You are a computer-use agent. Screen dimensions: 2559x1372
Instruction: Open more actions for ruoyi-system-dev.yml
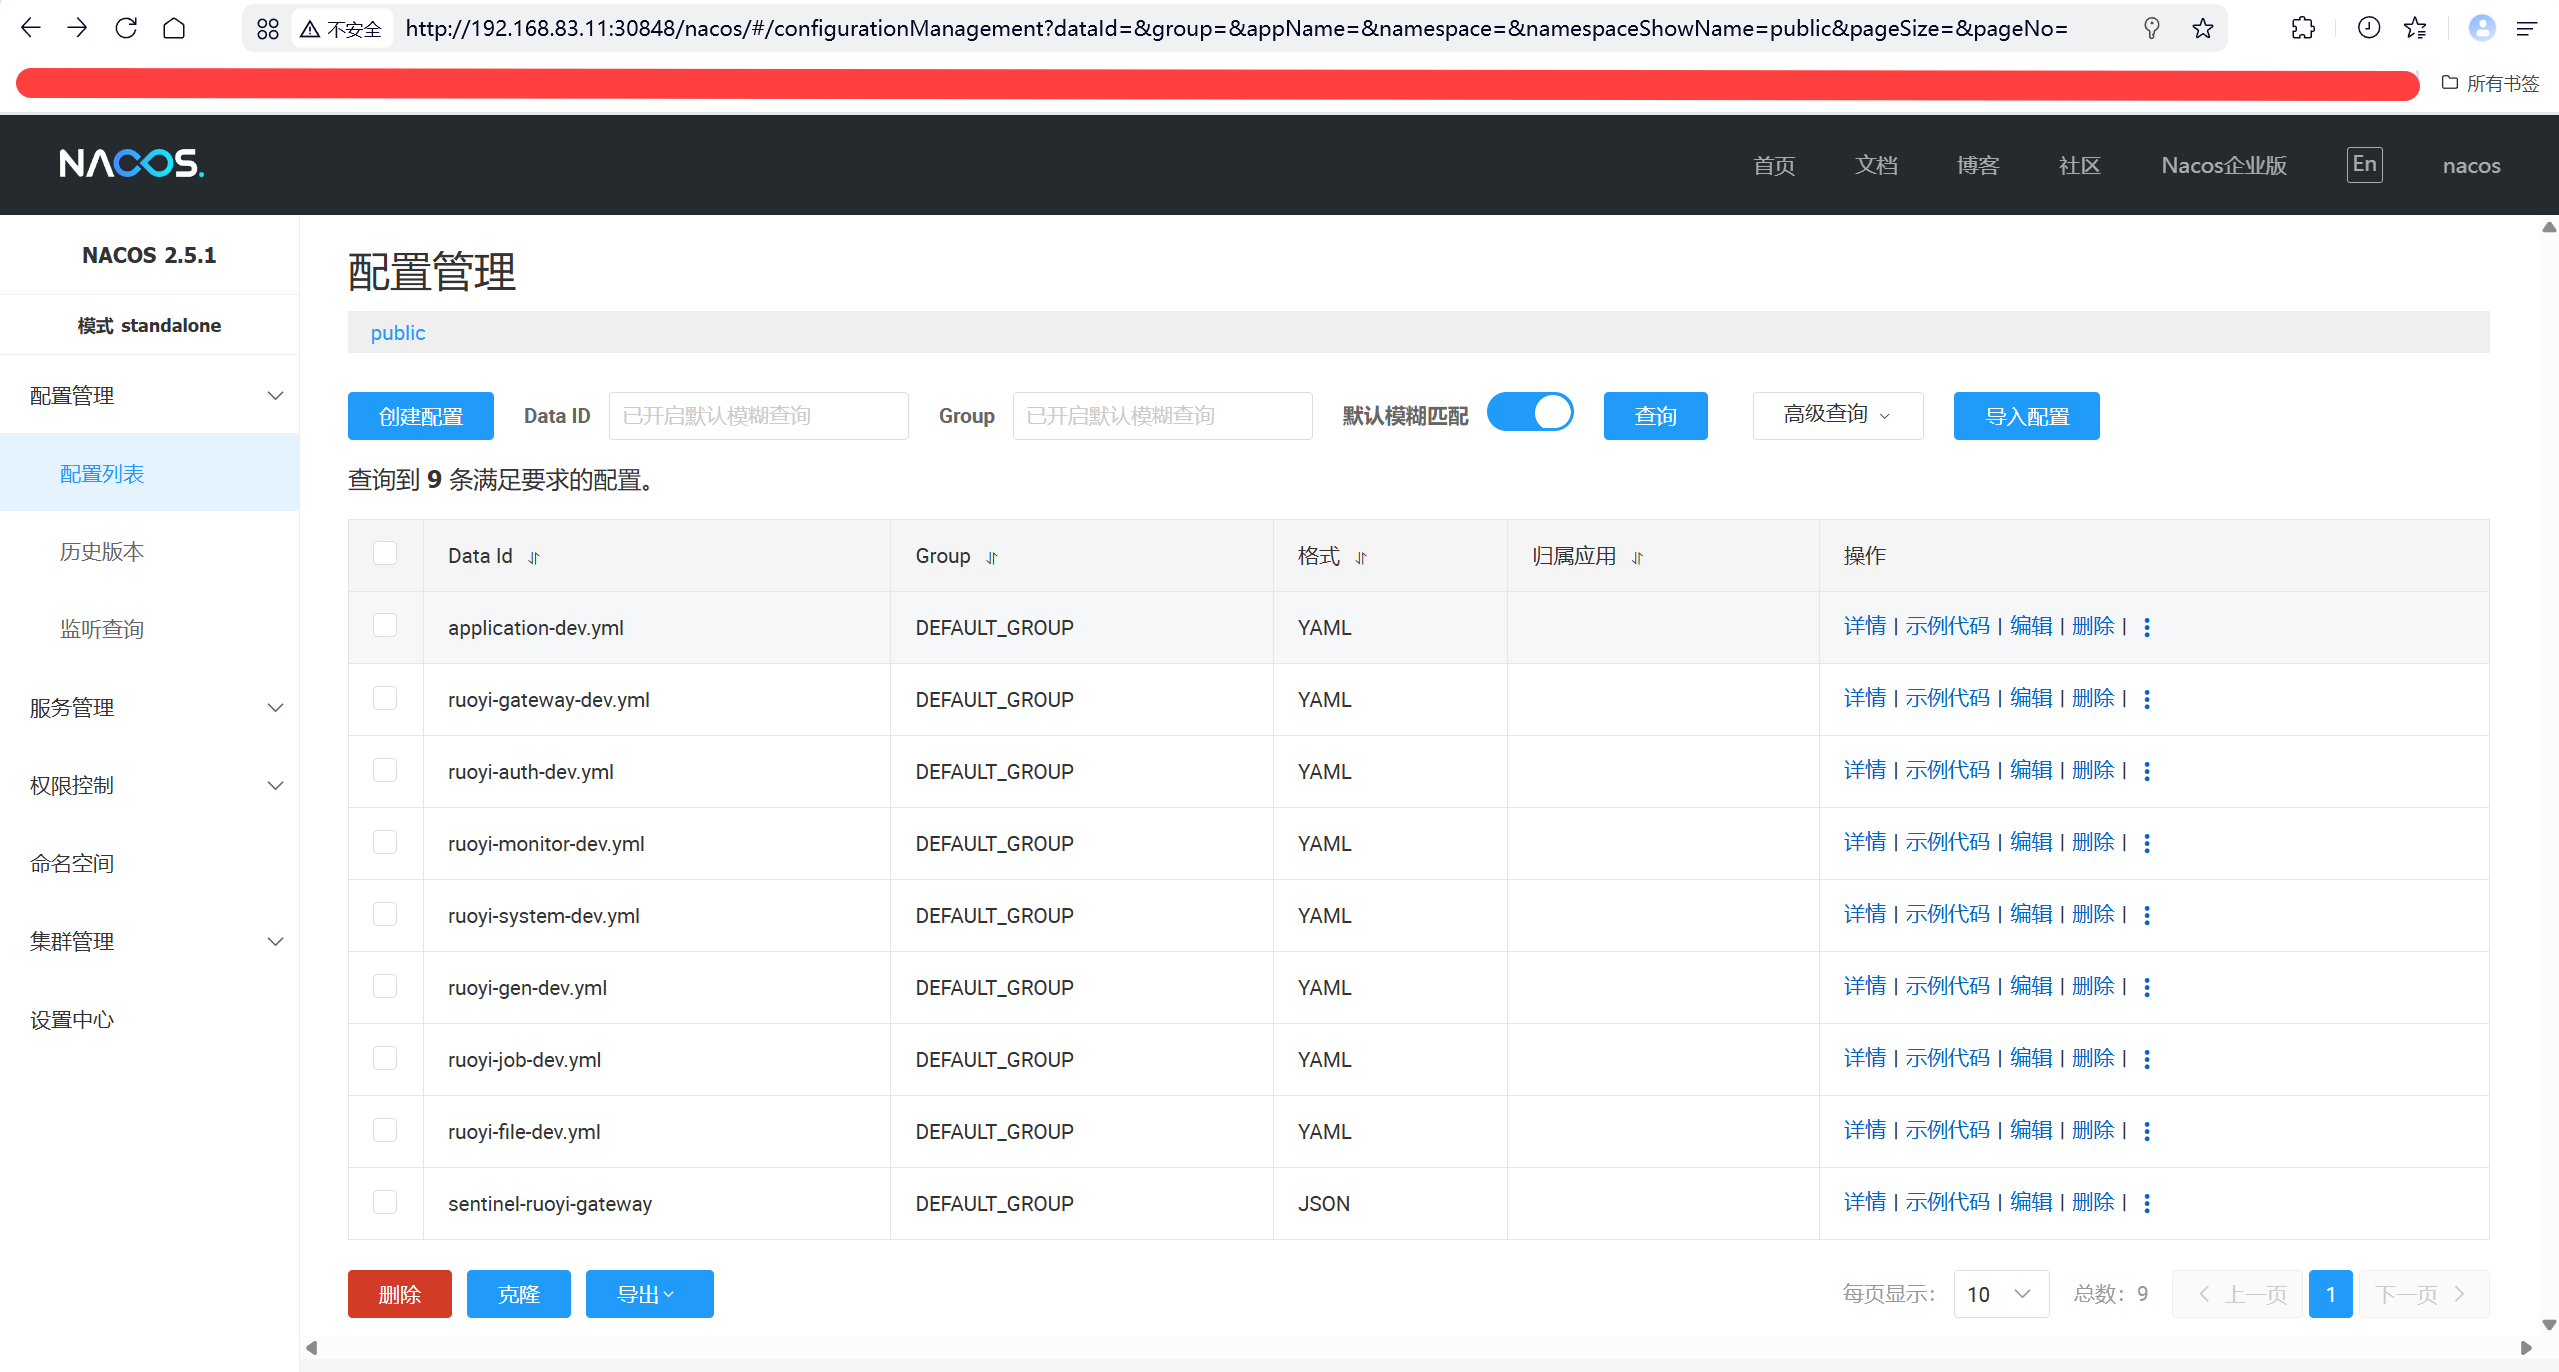2147,915
